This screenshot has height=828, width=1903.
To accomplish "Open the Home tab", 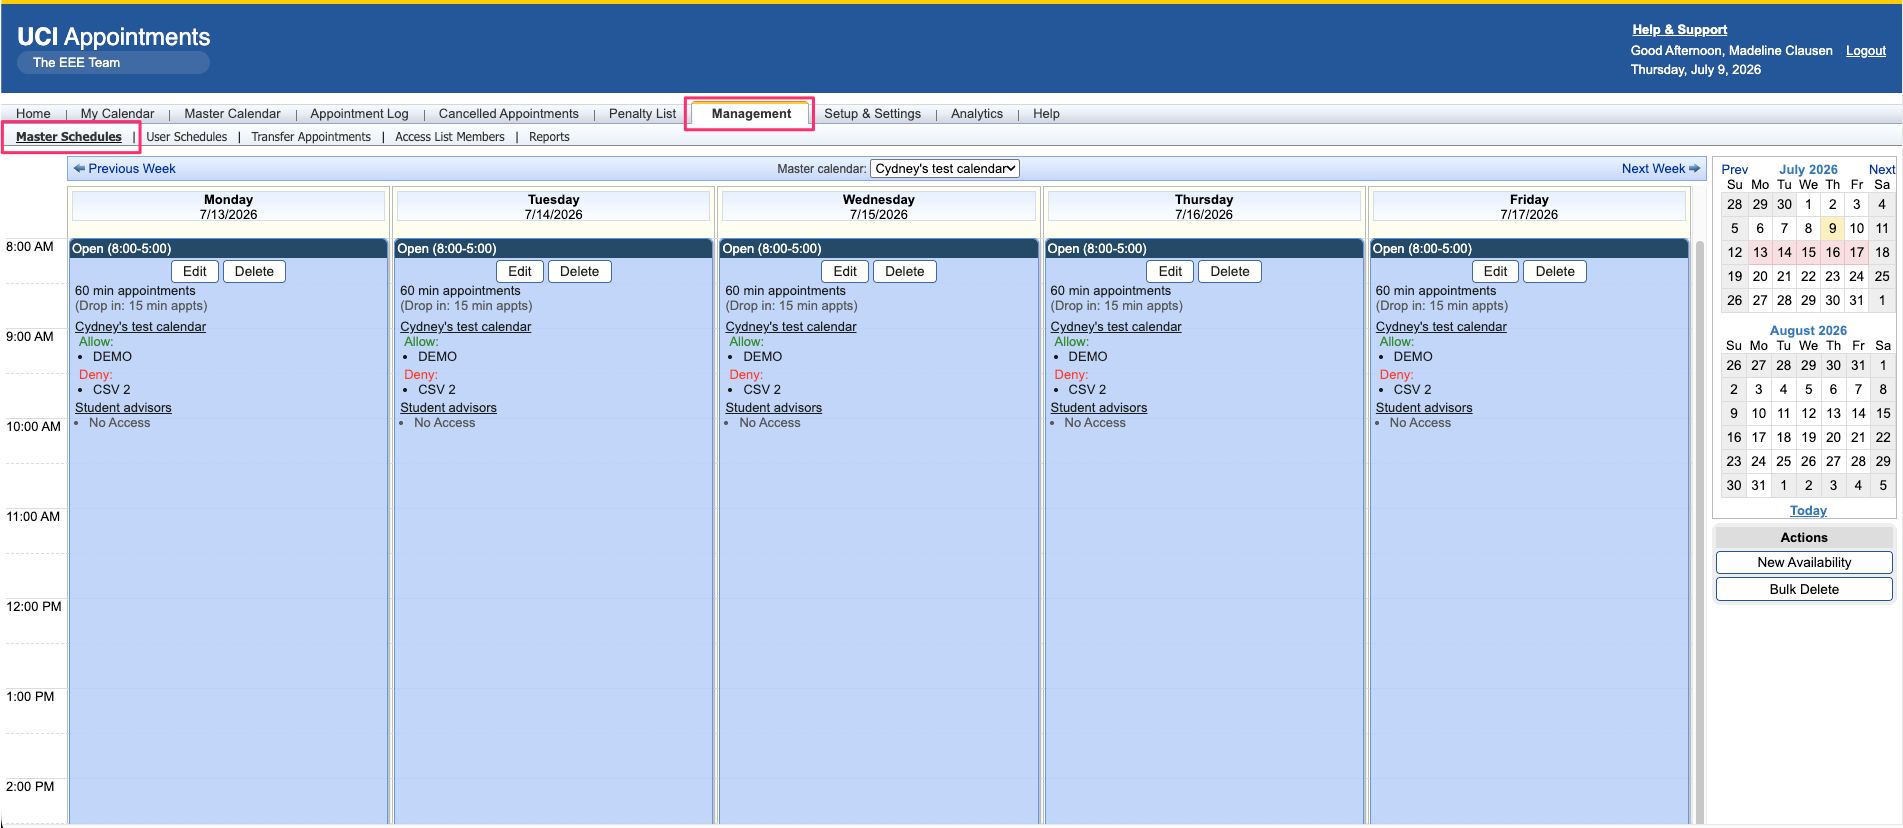I will (x=33, y=113).
